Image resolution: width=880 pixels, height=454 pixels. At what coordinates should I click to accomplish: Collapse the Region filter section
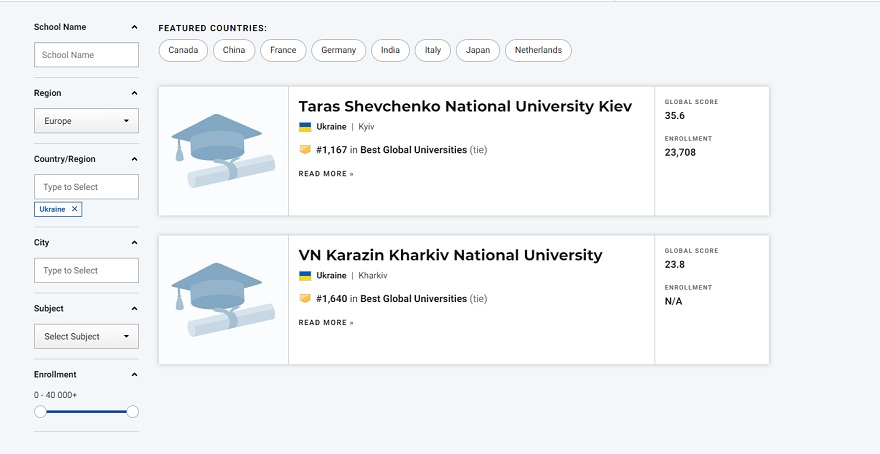click(134, 93)
